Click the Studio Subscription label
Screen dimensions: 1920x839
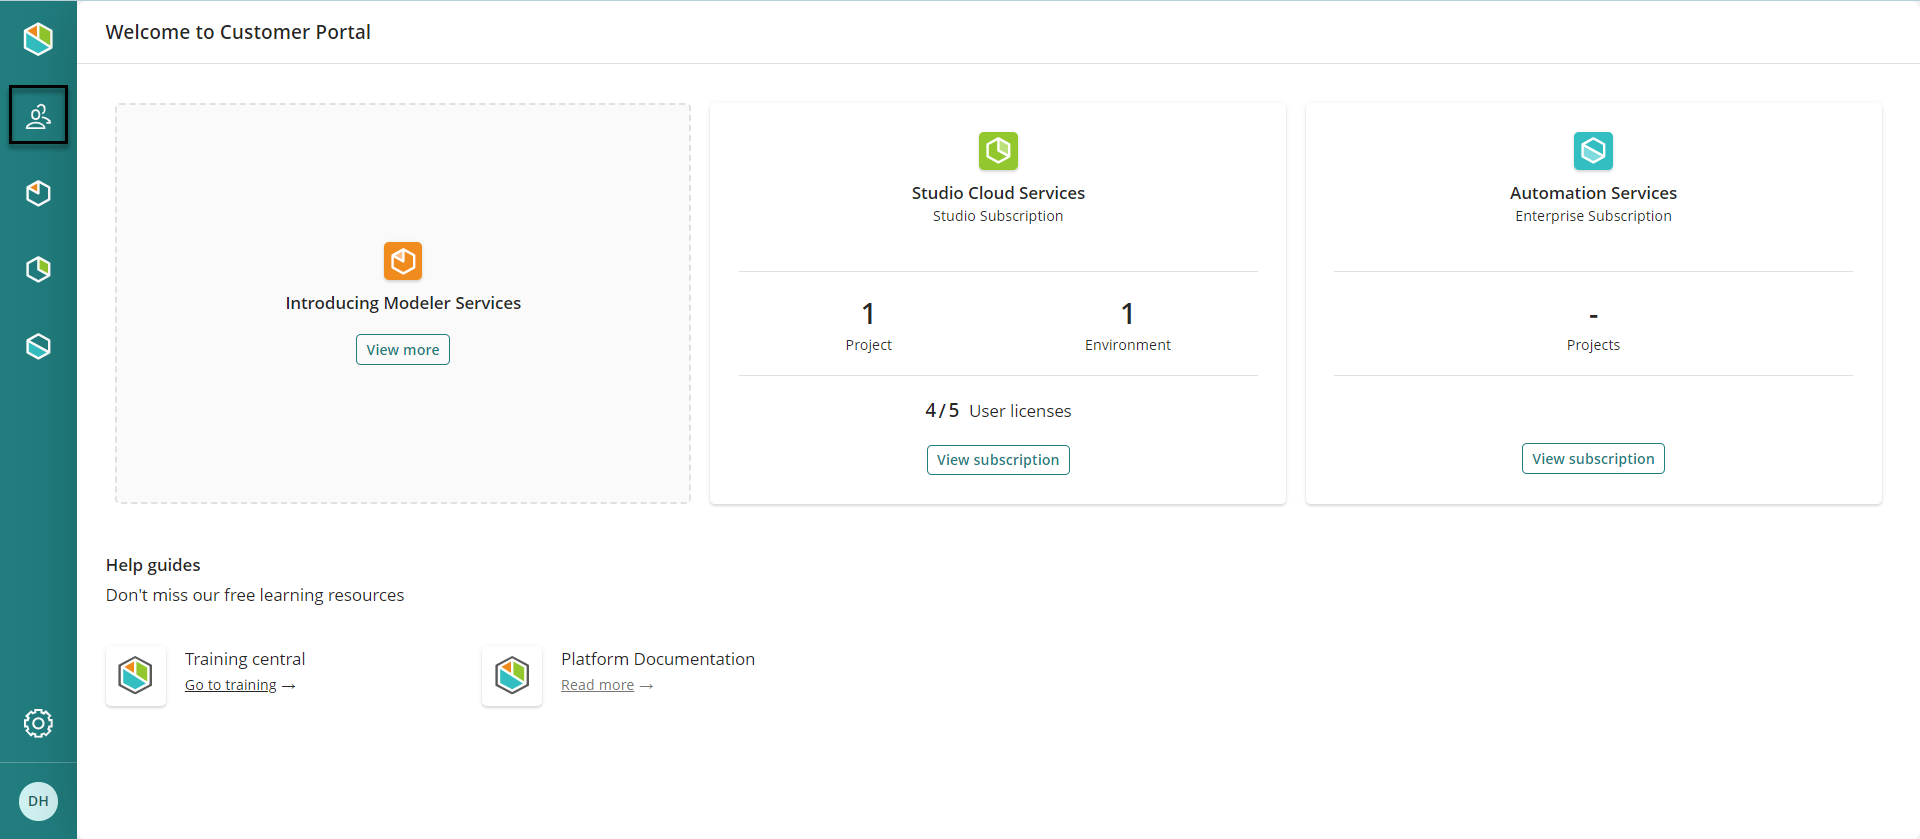998,216
